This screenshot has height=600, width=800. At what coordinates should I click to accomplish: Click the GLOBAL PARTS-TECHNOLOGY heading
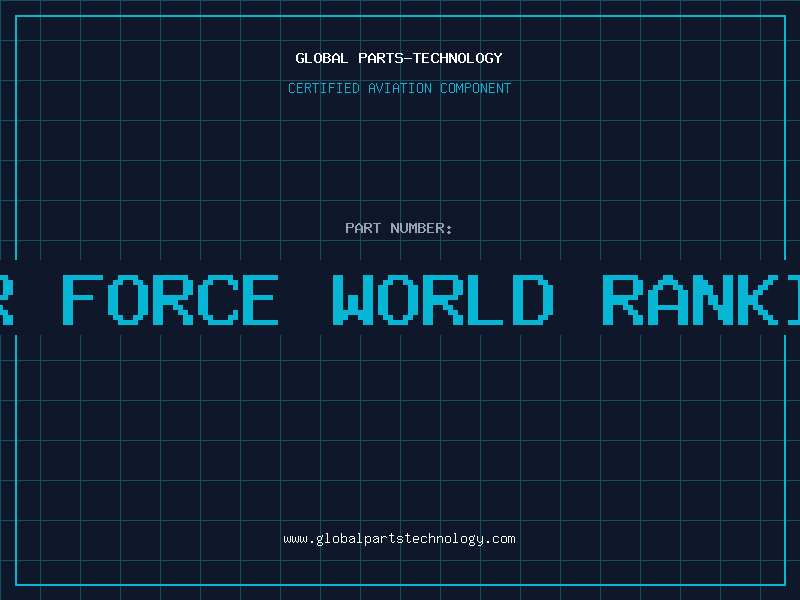pyautogui.click(x=399, y=58)
